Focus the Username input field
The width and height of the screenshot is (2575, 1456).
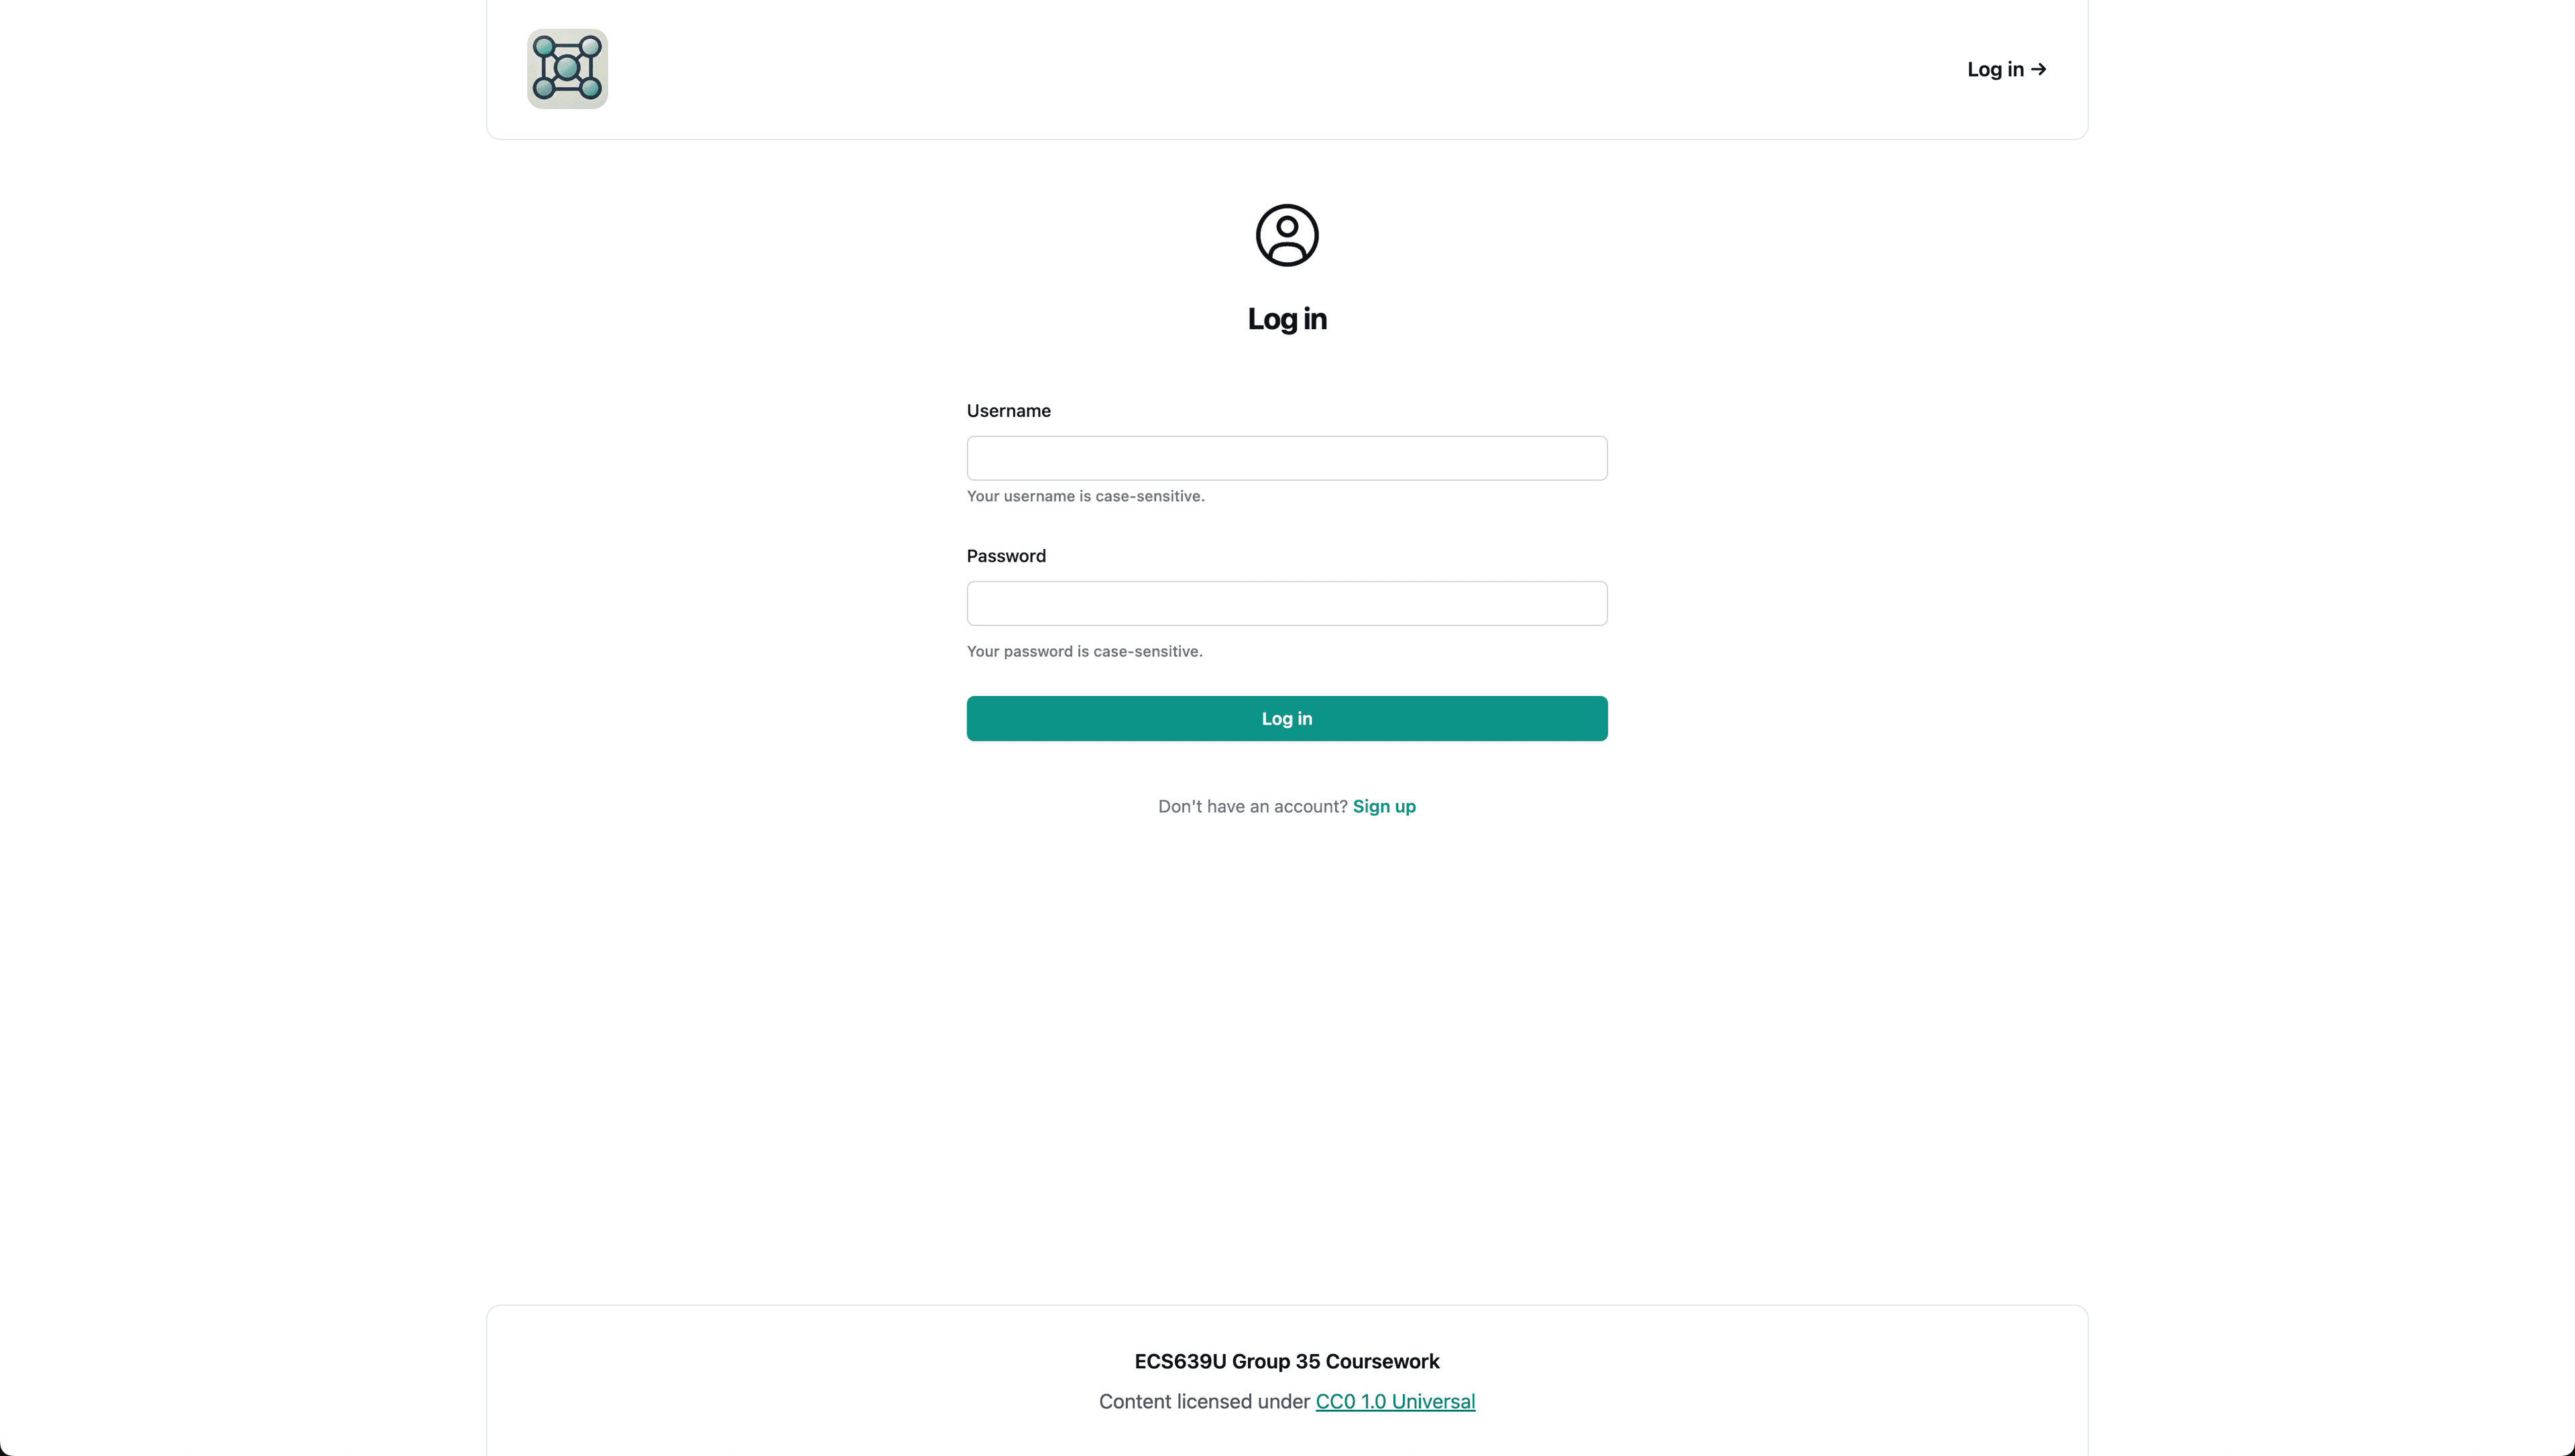[x=1287, y=458]
